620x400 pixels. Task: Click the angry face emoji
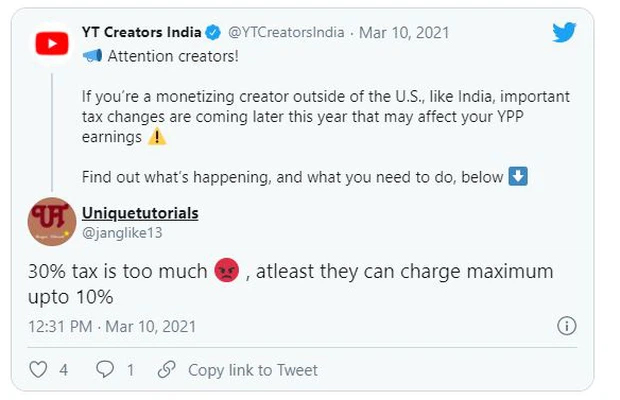(226, 270)
